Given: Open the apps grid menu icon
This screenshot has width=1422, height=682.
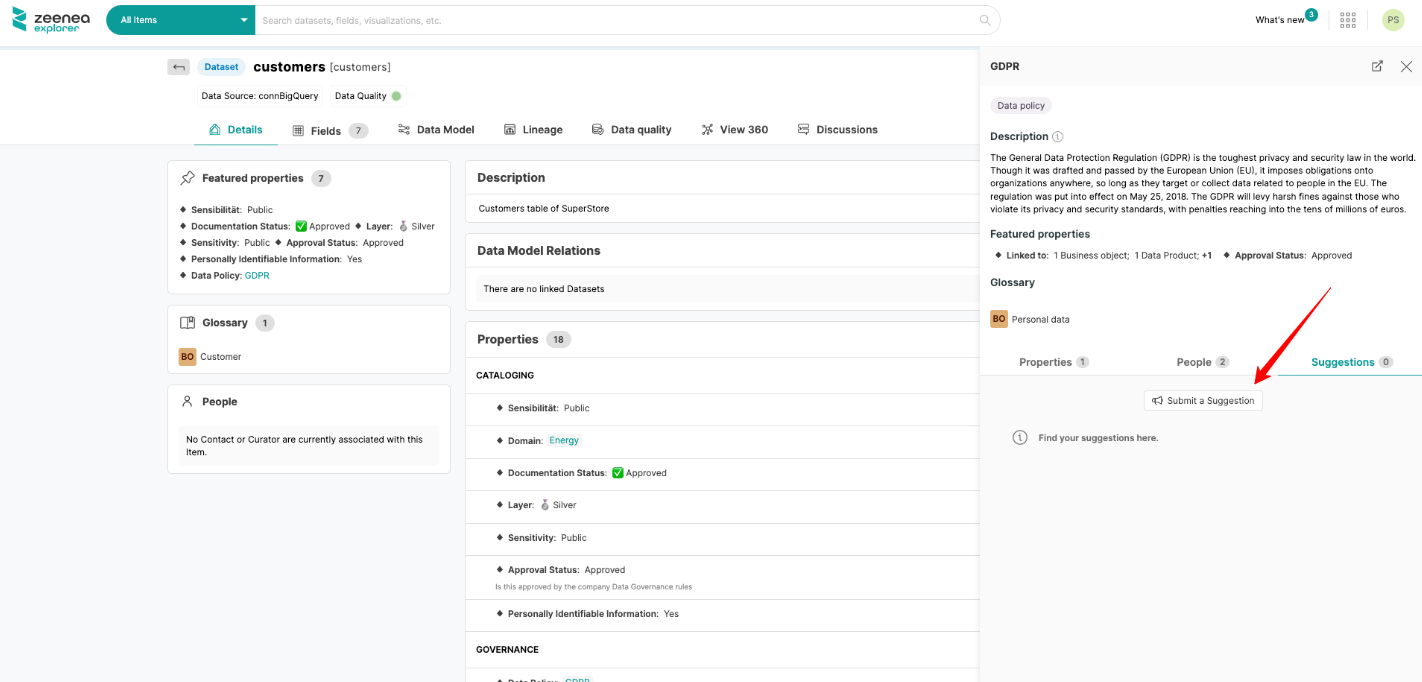Looking at the screenshot, I should click(1347, 20).
